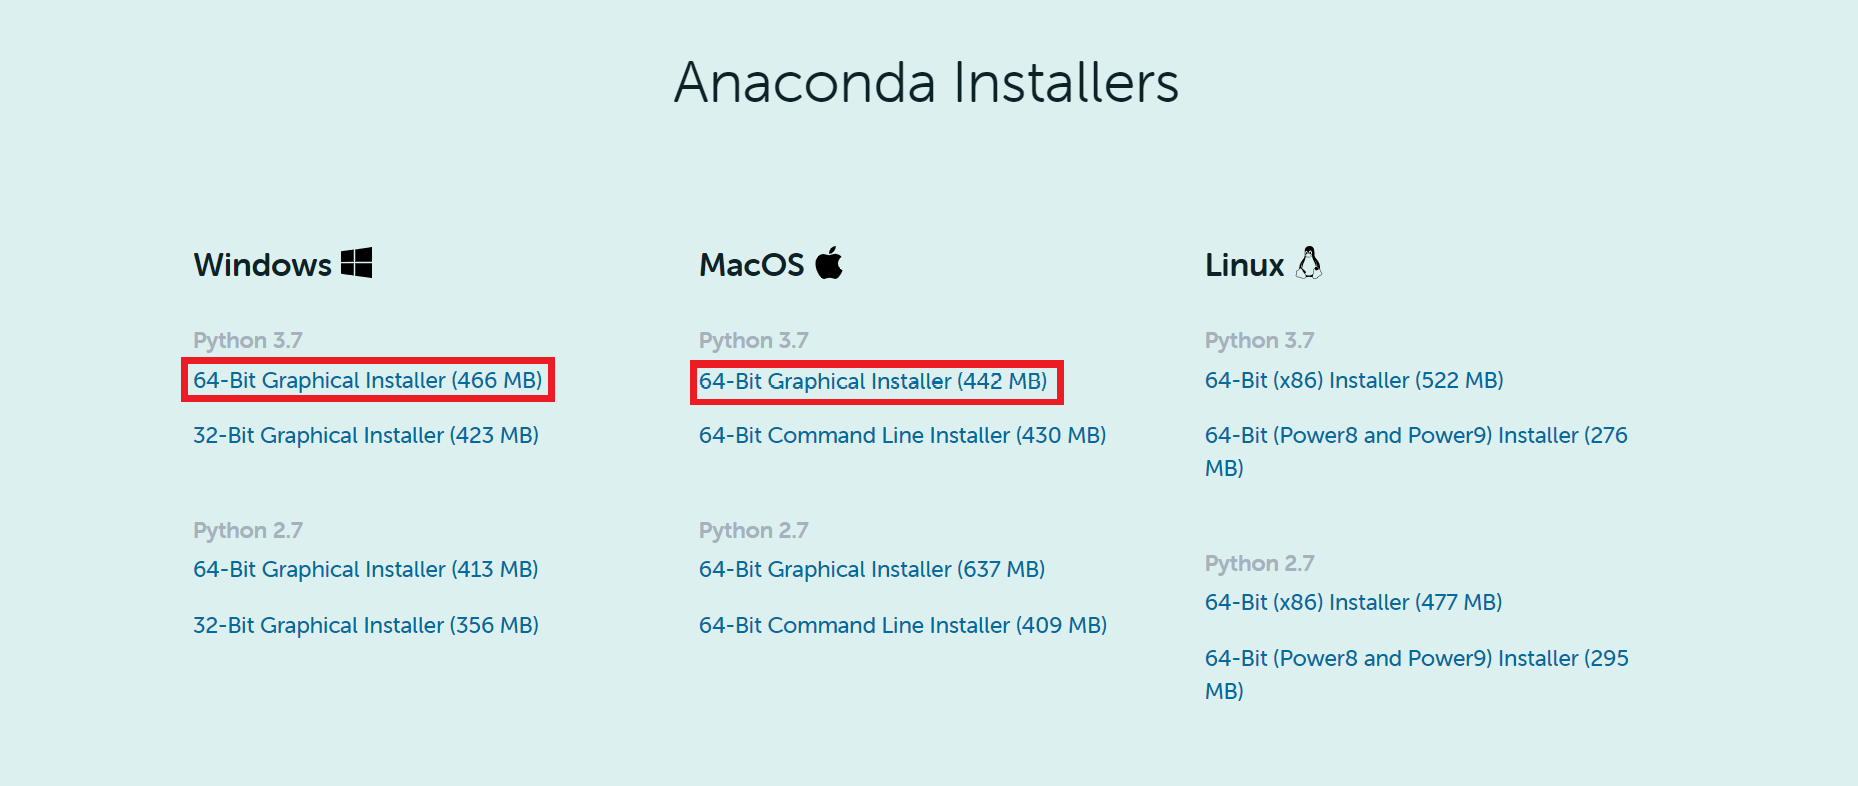Download MacOS 64-Bit Graphical Installer (442 MB)

pos(876,381)
